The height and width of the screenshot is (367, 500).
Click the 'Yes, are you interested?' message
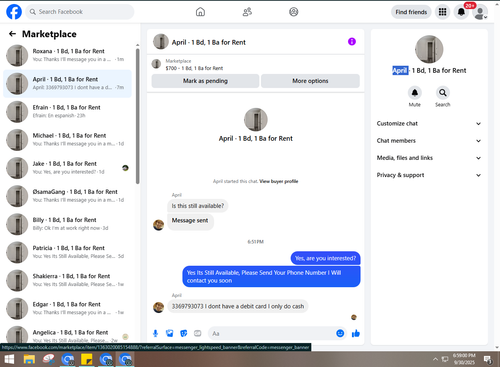(325, 258)
